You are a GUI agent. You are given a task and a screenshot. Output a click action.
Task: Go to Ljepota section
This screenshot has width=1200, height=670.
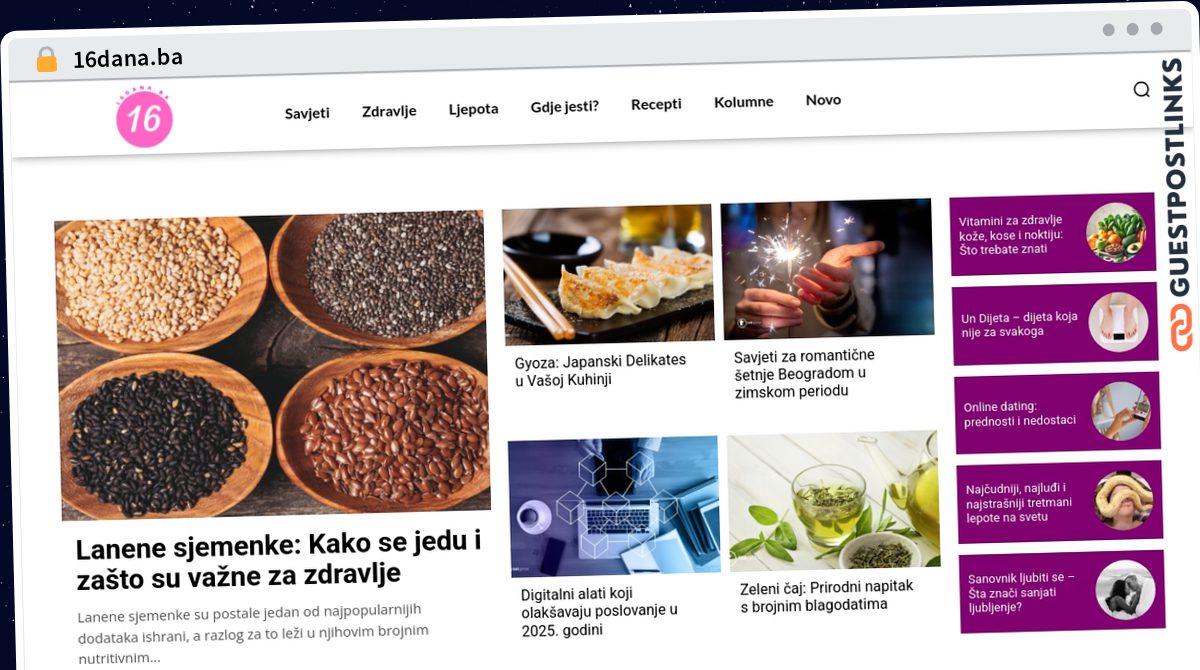pyautogui.click(x=473, y=109)
